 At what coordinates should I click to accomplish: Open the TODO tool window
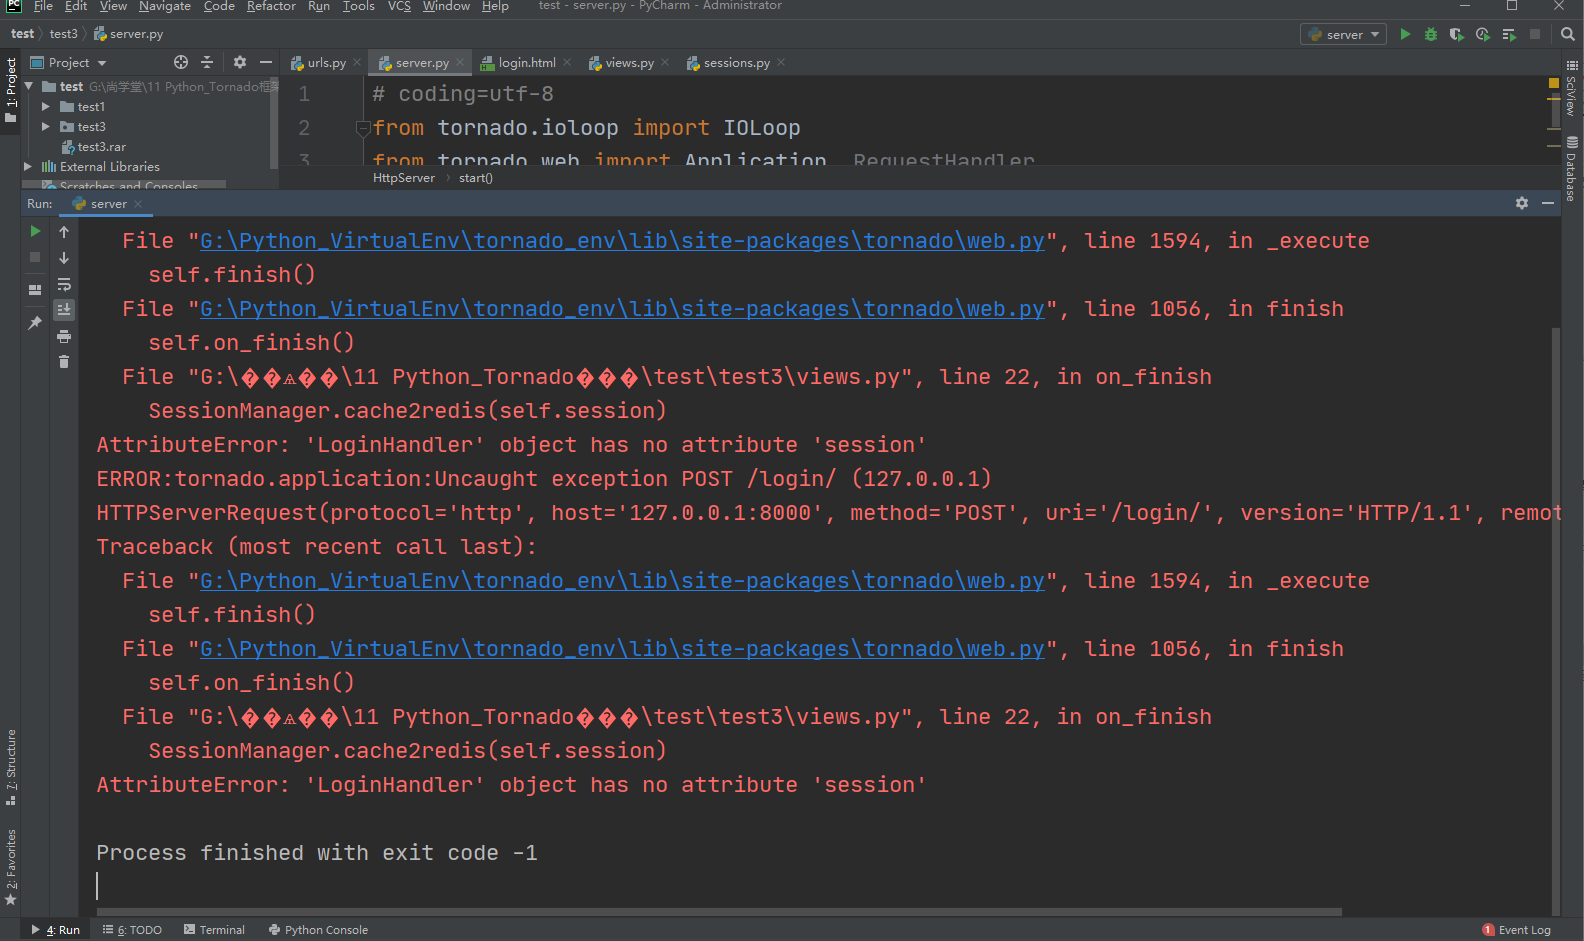tap(132, 930)
